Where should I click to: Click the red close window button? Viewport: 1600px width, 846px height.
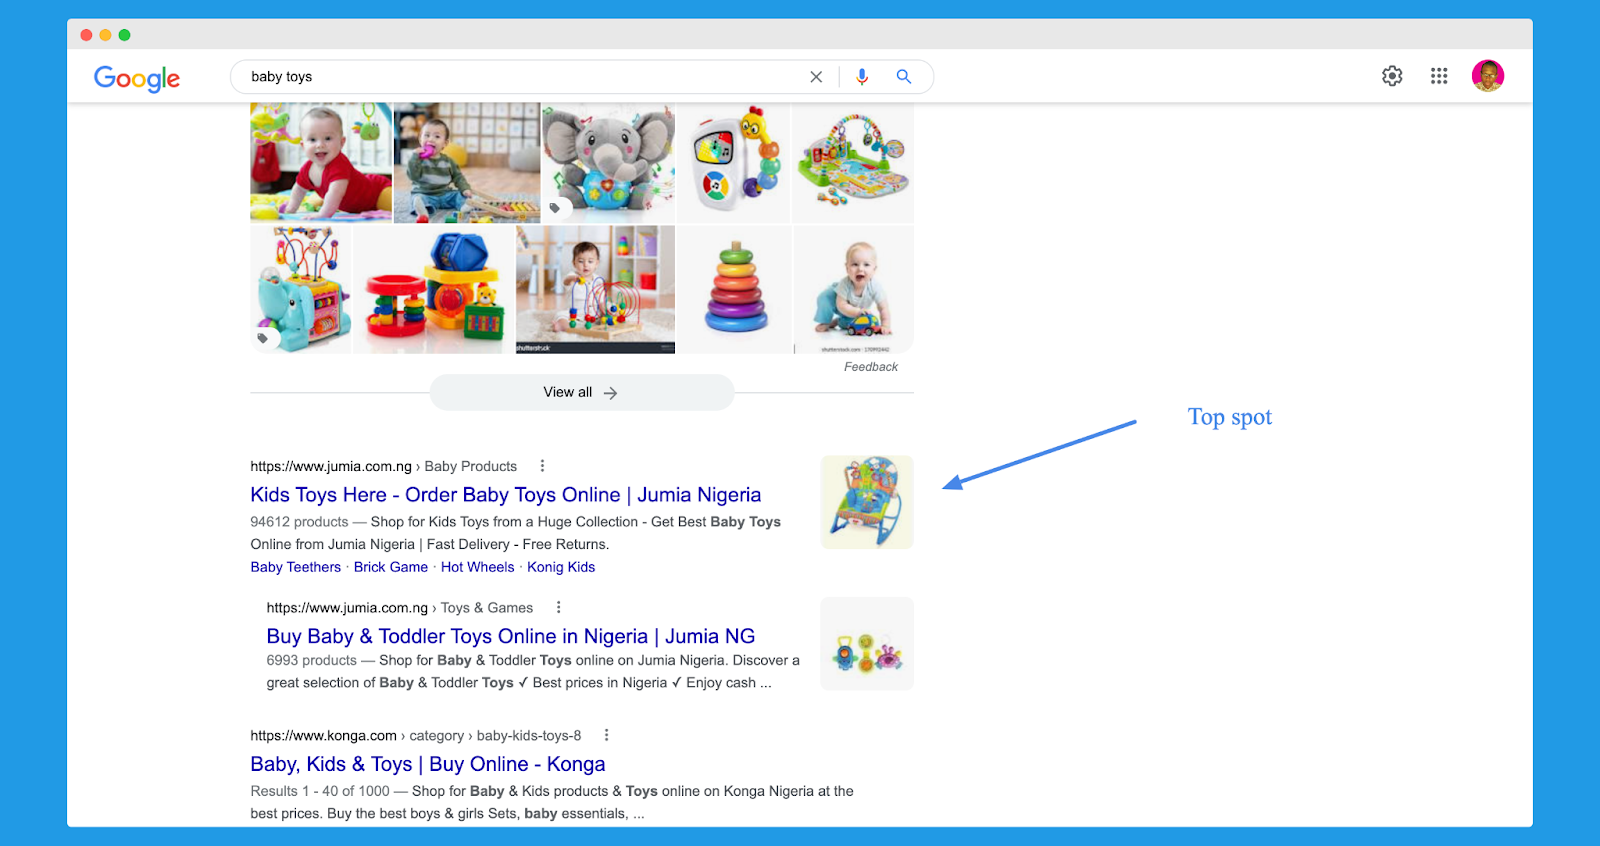click(x=87, y=35)
